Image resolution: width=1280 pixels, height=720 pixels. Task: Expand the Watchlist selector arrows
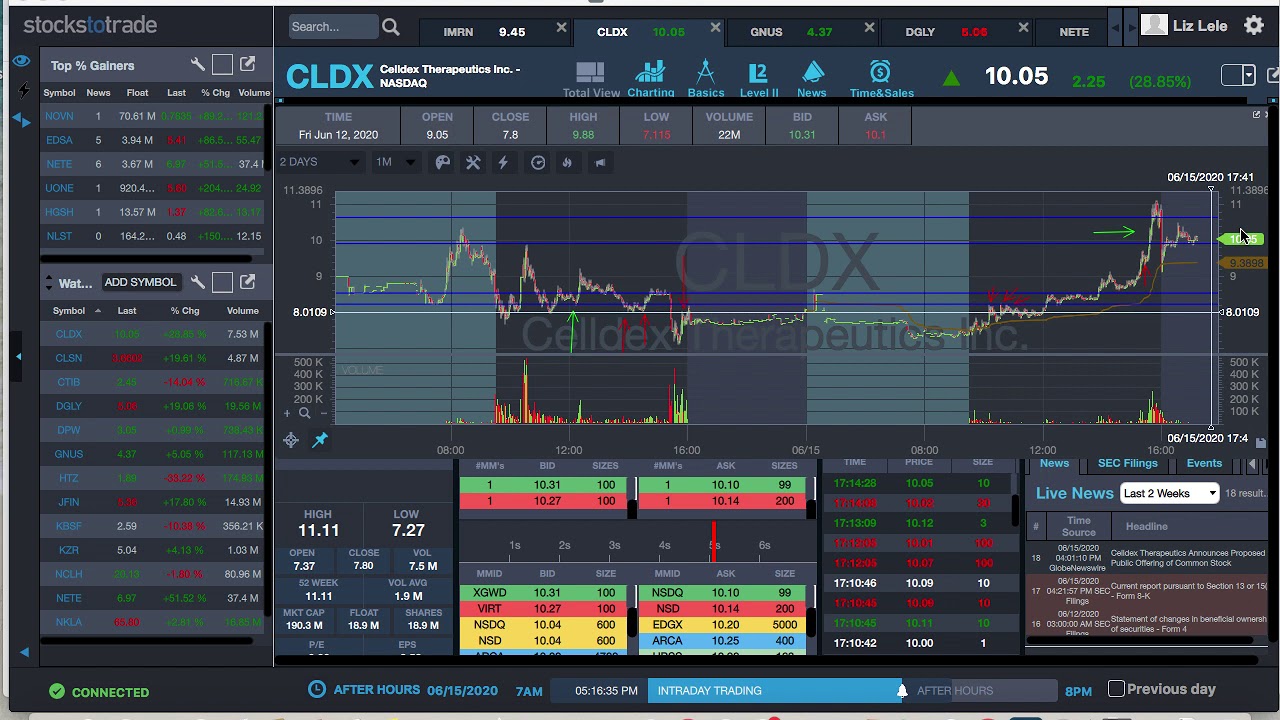click(48, 283)
